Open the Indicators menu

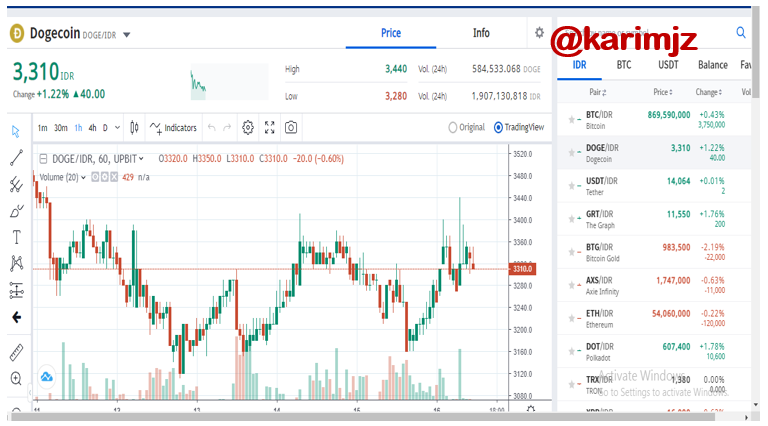[x=173, y=128]
